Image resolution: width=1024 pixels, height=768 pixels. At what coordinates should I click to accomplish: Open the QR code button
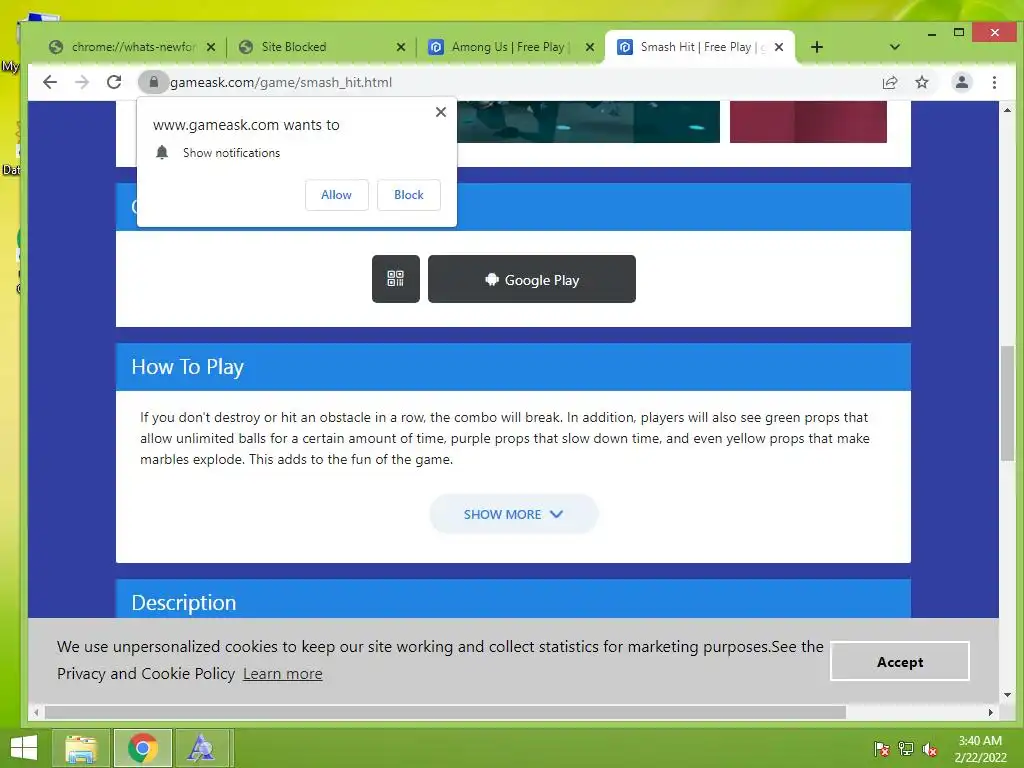pos(396,279)
